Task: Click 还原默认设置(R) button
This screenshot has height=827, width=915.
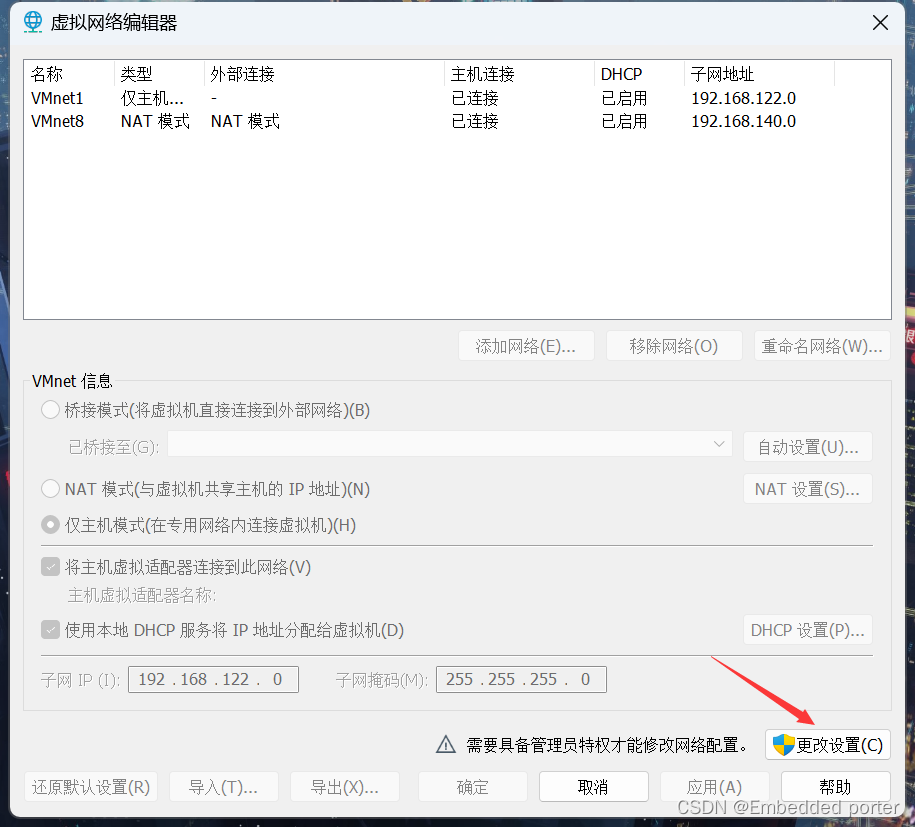Action: (x=91, y=787)
